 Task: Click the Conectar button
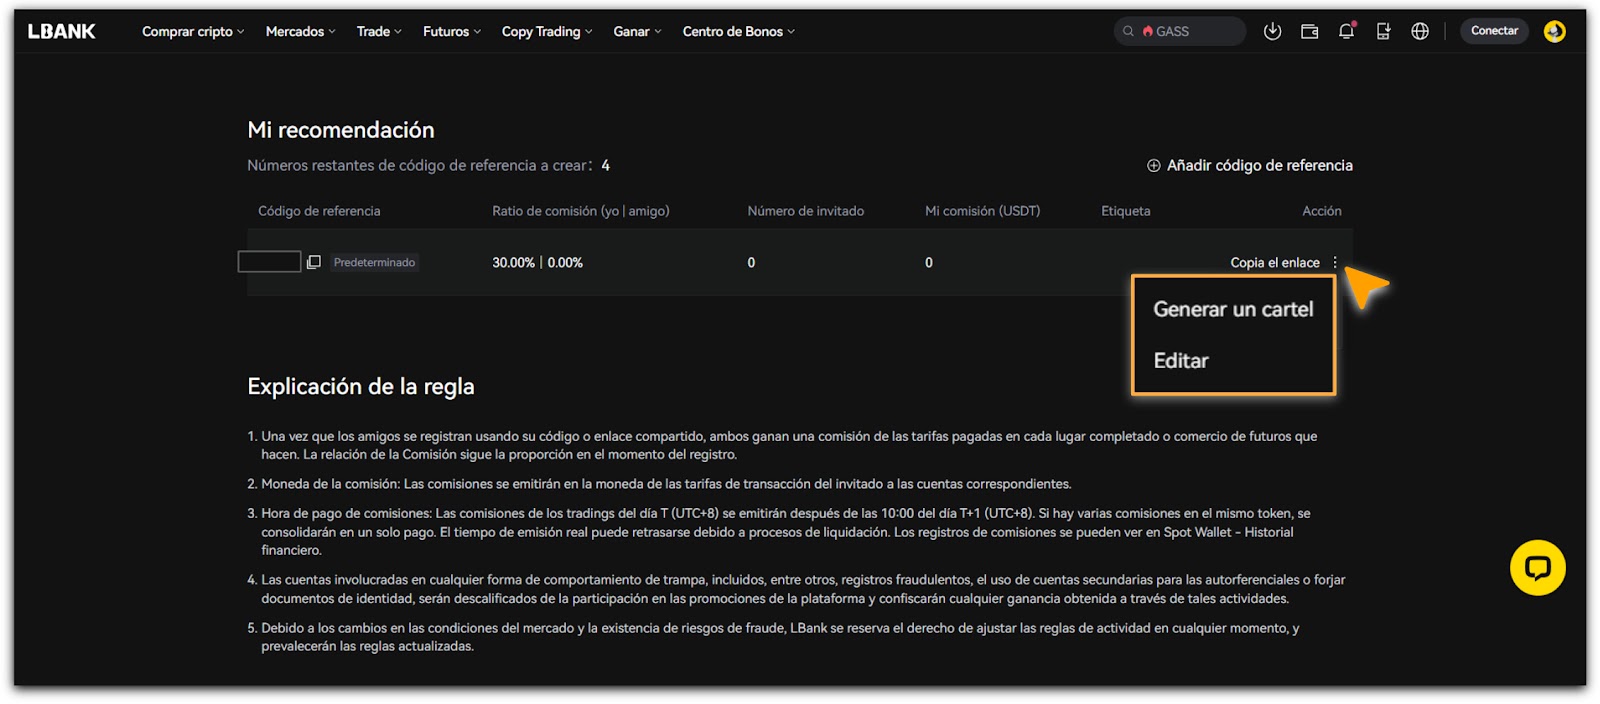pos(1494,31)
